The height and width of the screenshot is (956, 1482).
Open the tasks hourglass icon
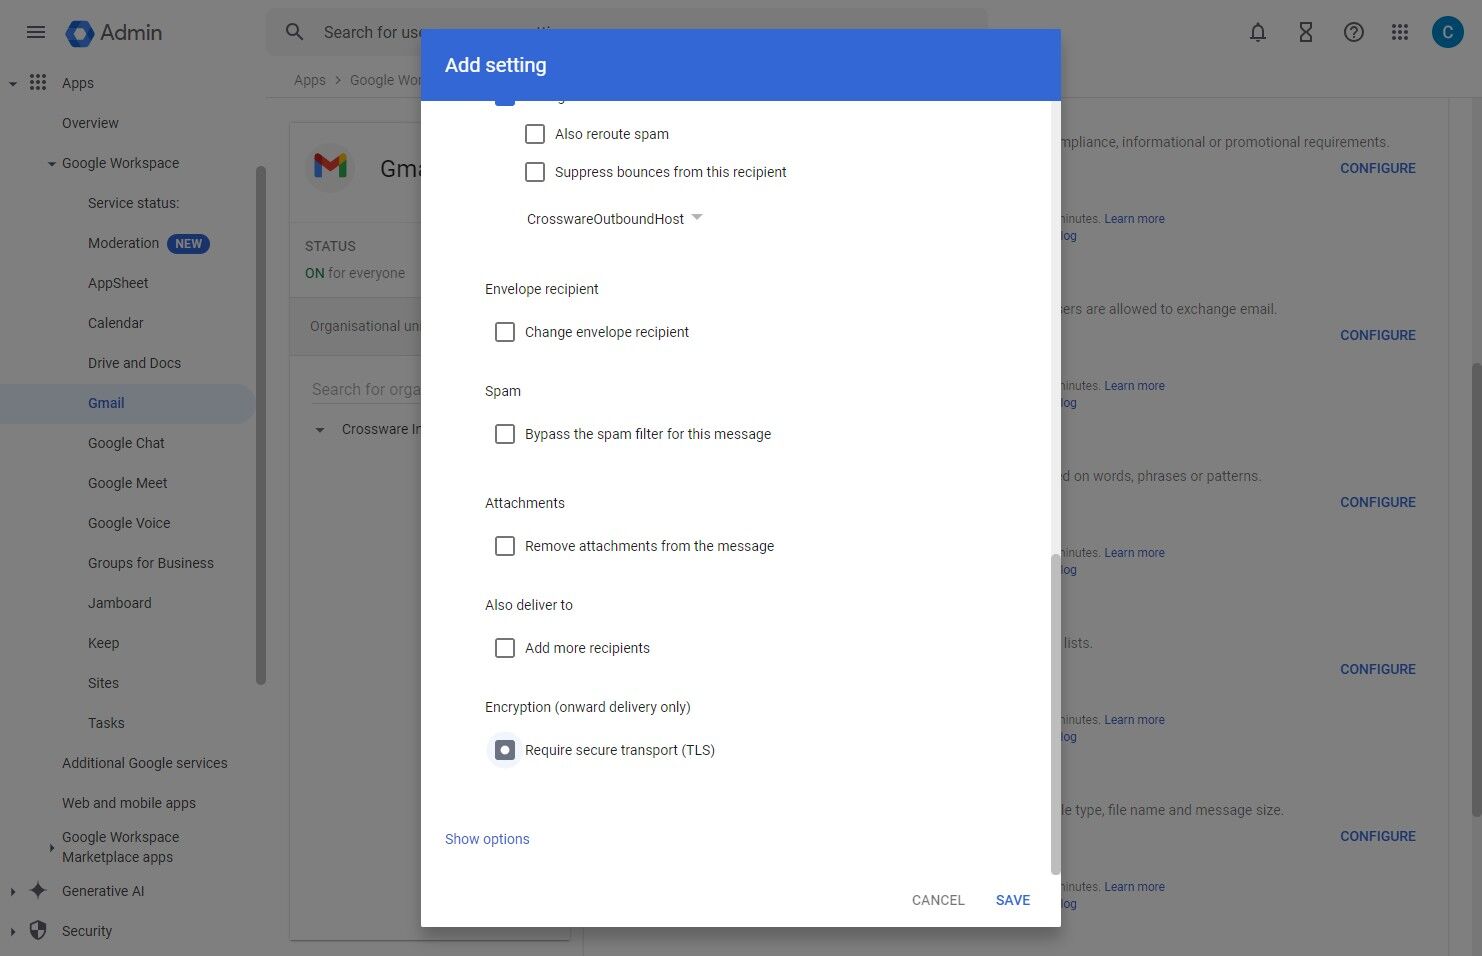[1306, 32]
